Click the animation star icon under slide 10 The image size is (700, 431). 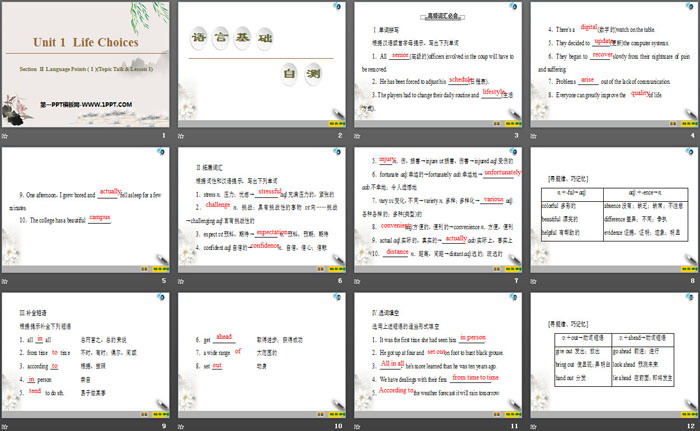181,427
